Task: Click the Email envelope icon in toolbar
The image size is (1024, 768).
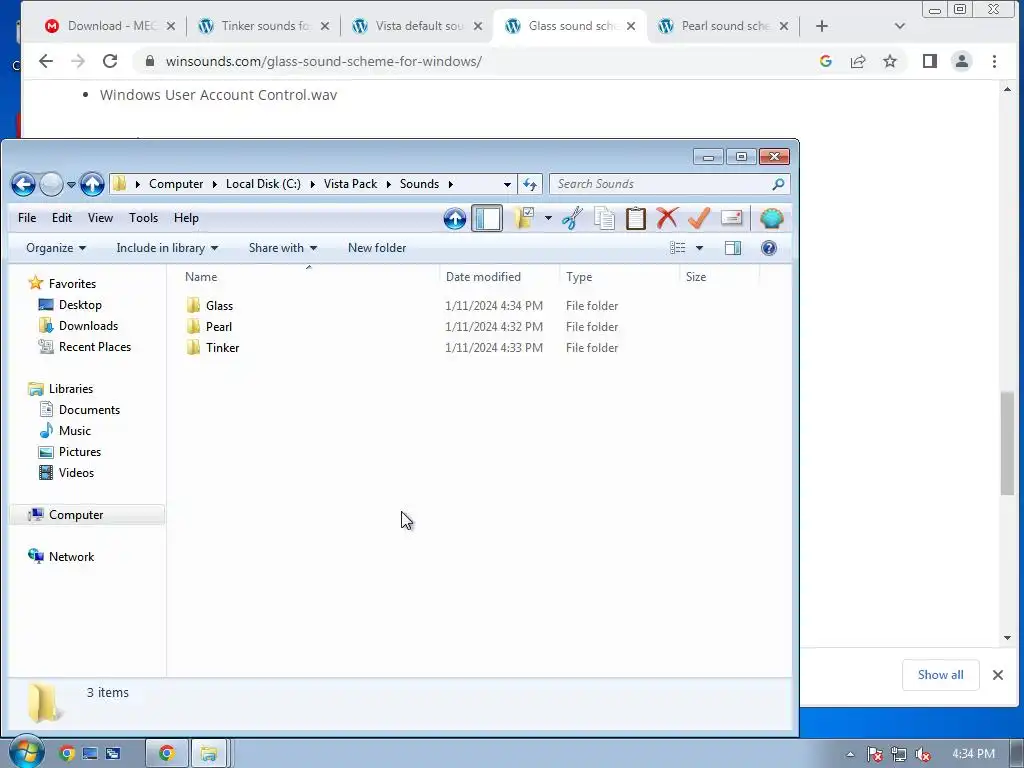Action: tap(731, 218)
